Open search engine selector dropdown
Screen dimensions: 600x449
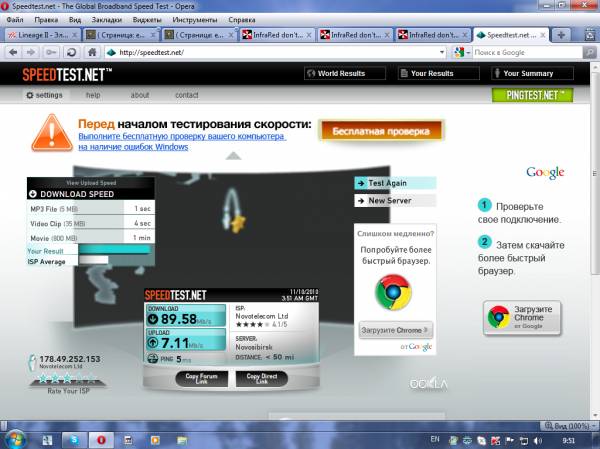(461, 52)
